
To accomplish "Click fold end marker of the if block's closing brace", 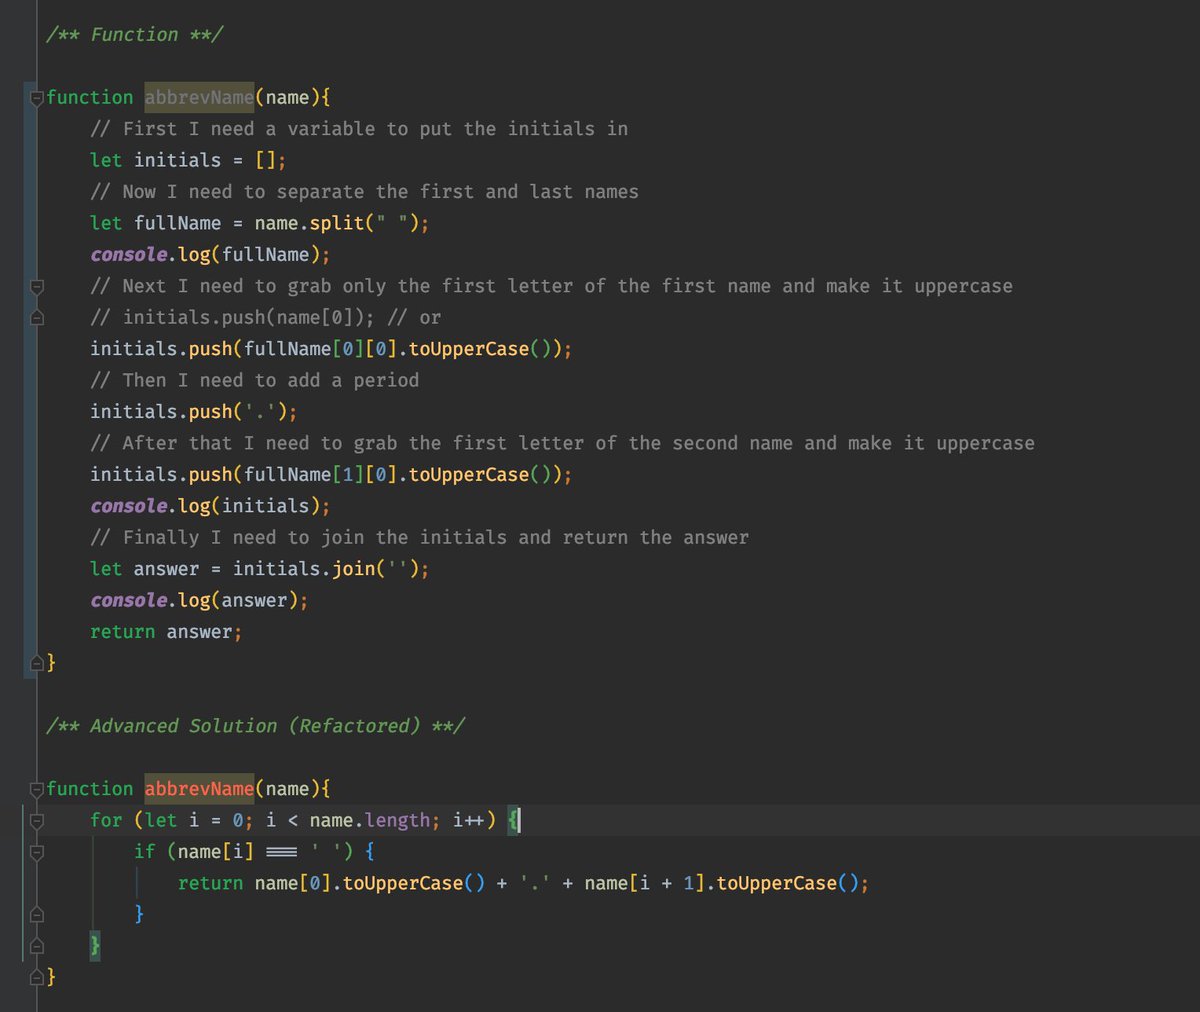I will (x=37, y=914).
